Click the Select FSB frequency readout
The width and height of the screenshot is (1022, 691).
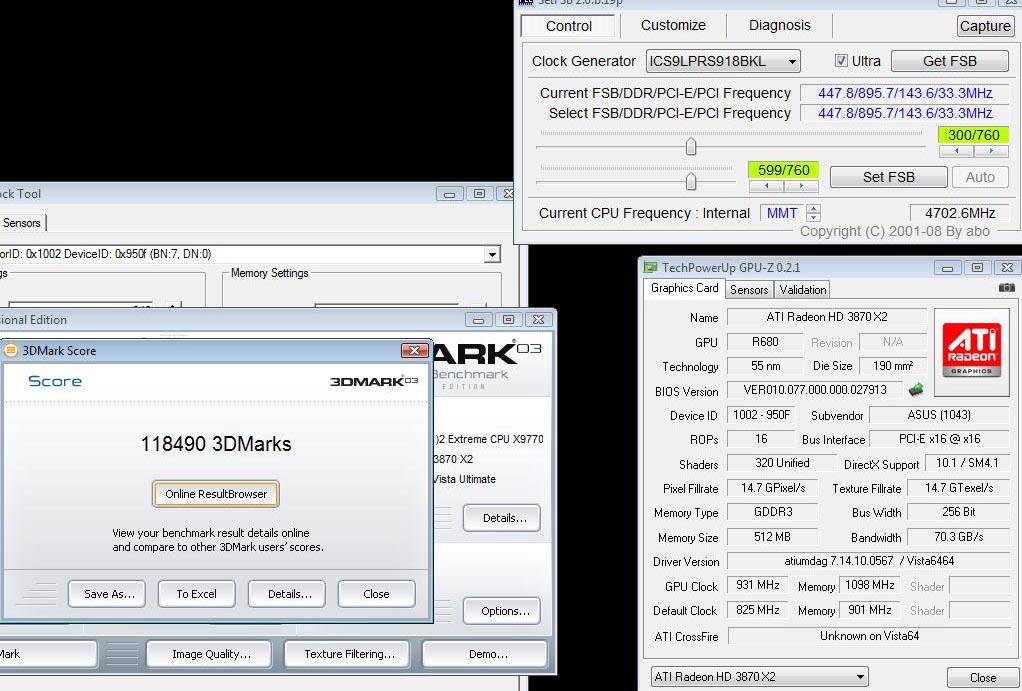coord(905,113)
